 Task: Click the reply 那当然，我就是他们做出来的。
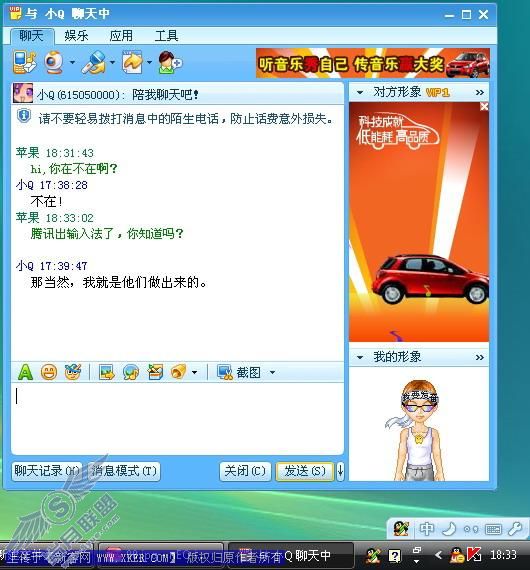tap(119, 282)
